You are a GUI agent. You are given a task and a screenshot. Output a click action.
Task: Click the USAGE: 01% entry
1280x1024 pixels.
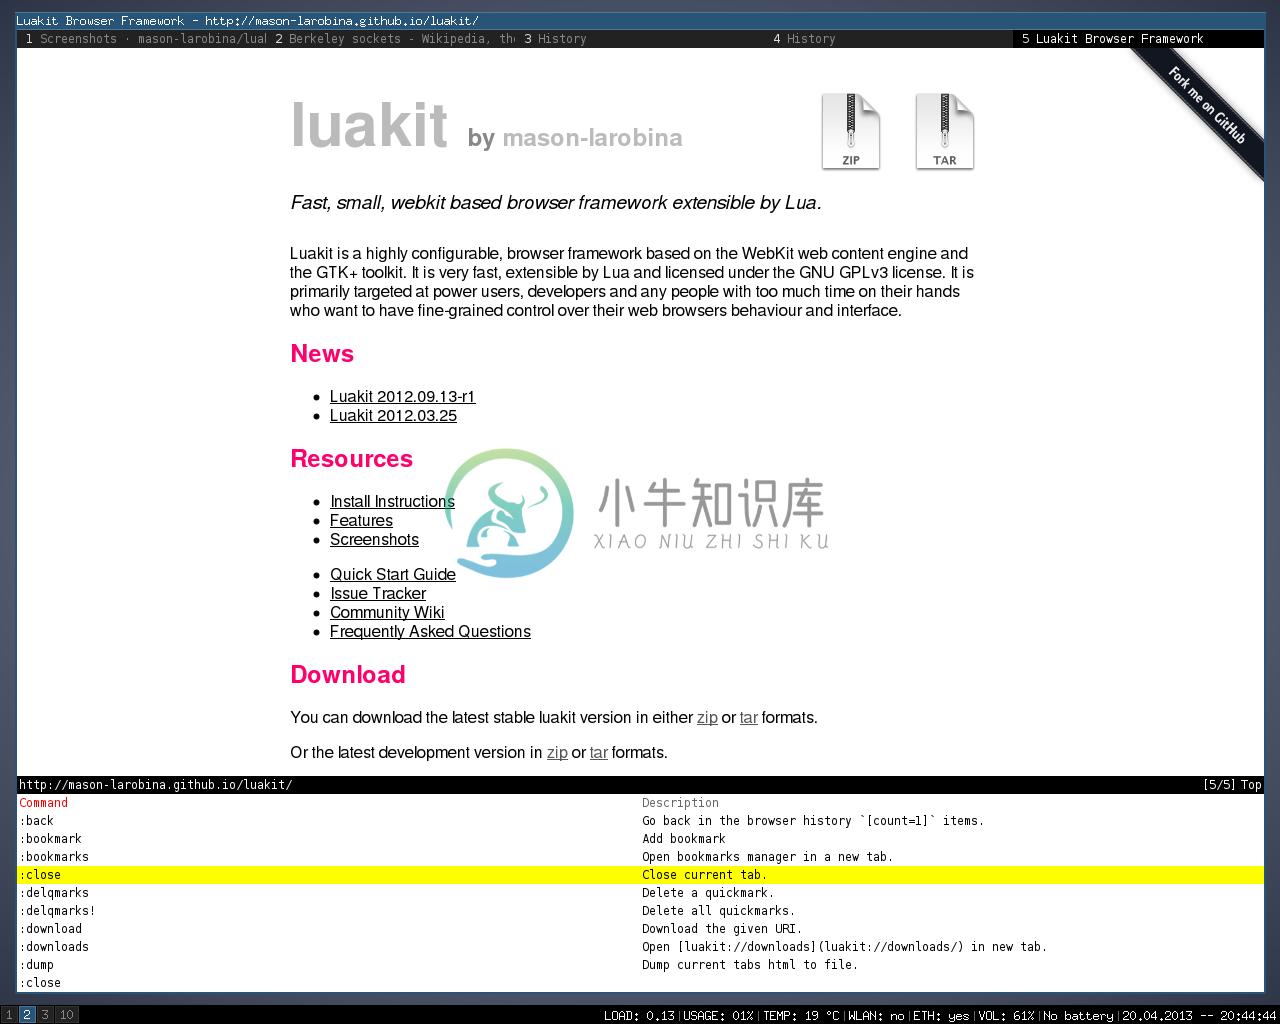pyautogui.click(x=718, y=1016)
